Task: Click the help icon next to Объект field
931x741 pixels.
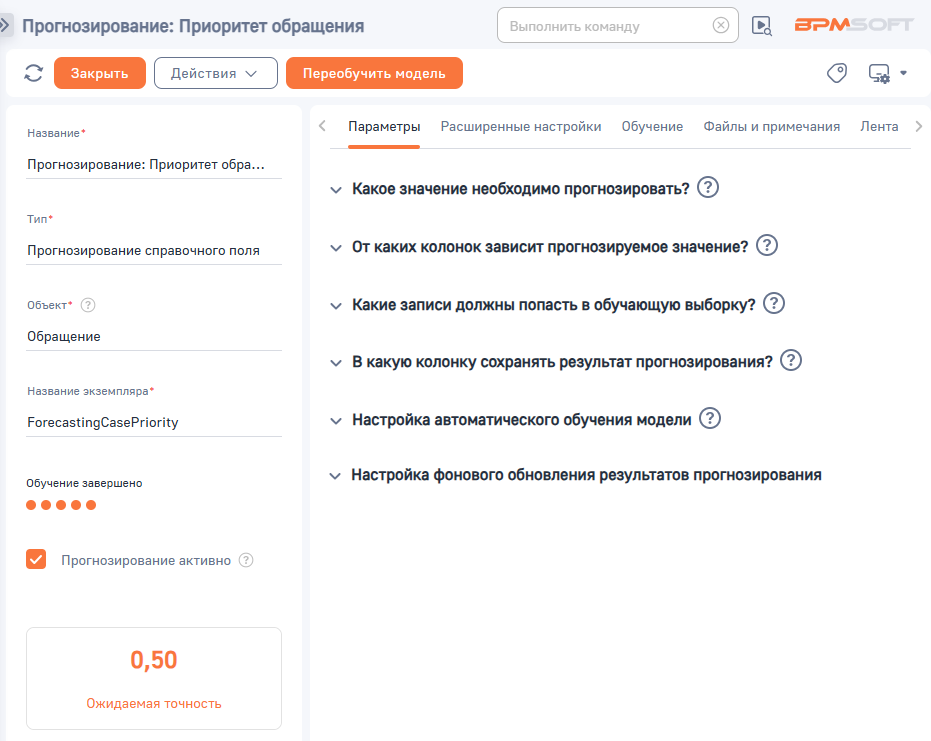Action: tap(88, 305)
